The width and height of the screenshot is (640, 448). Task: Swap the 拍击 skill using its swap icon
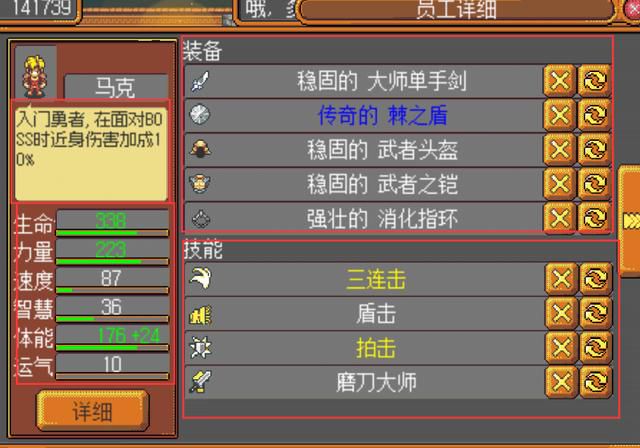(596, 348)
